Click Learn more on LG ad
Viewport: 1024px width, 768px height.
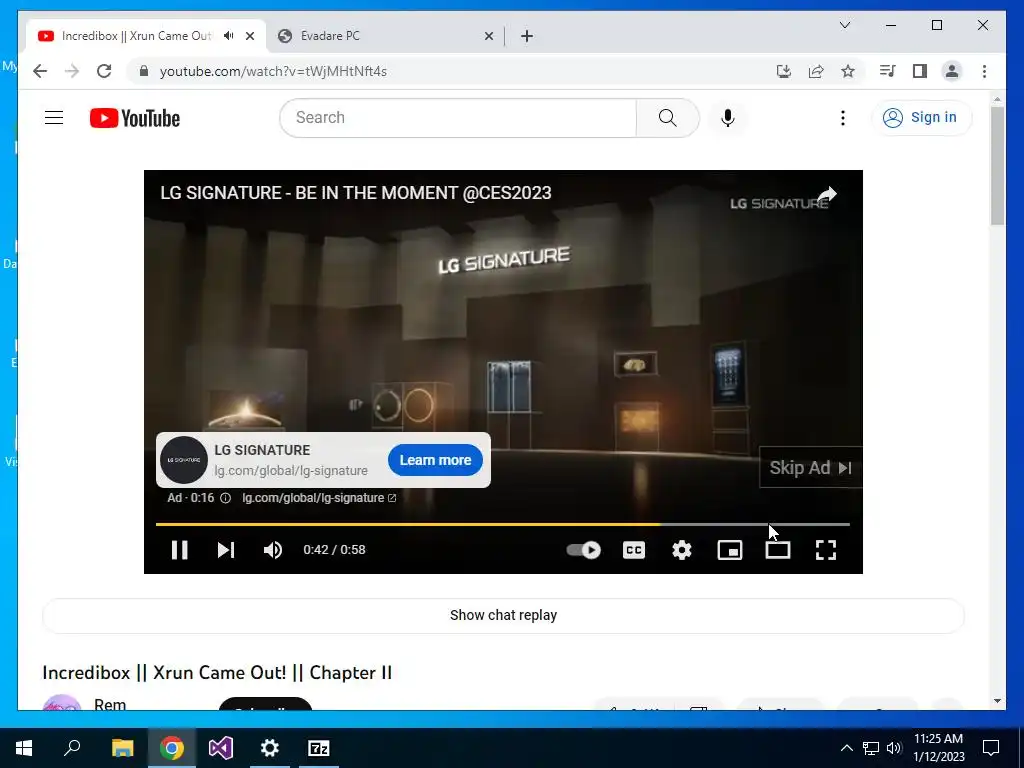click(435, 460)
